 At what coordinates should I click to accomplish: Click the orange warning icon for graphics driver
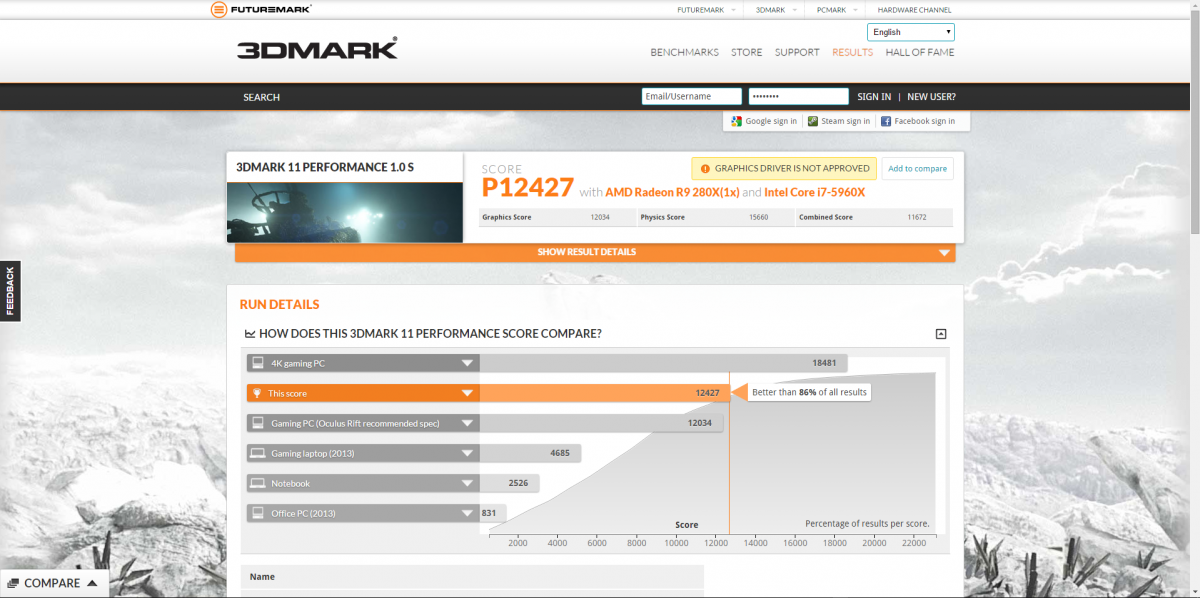705,169
